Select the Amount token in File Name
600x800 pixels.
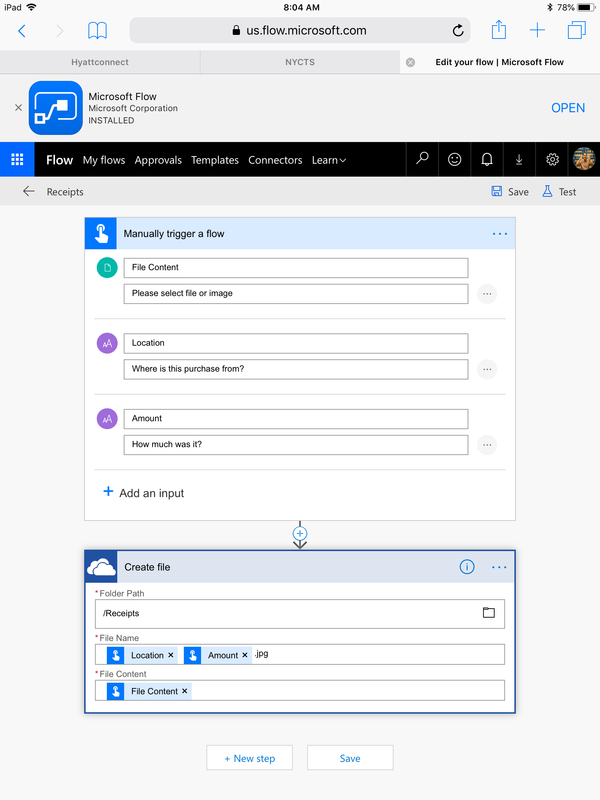click(218, 655)
